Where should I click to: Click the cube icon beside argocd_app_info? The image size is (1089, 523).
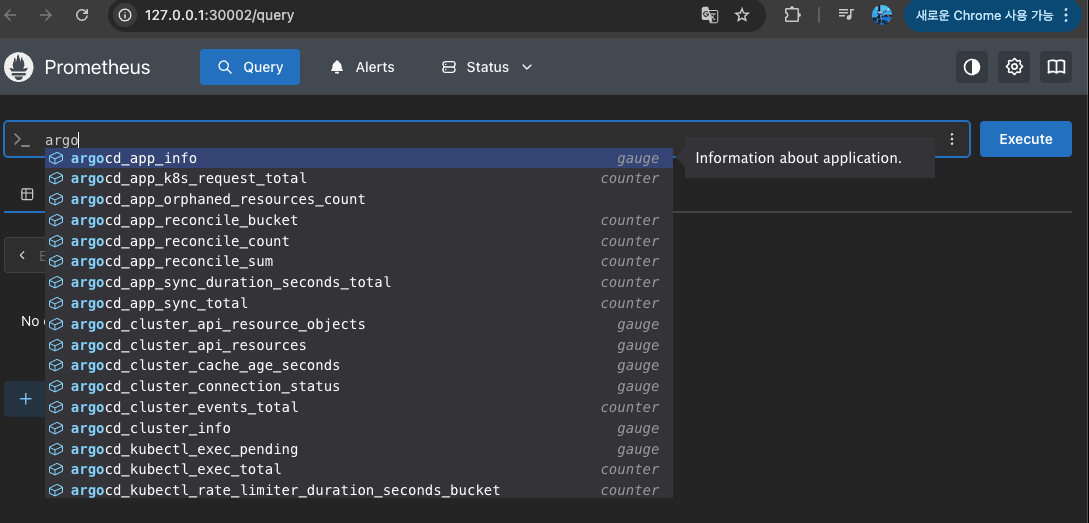click(56, 158)
